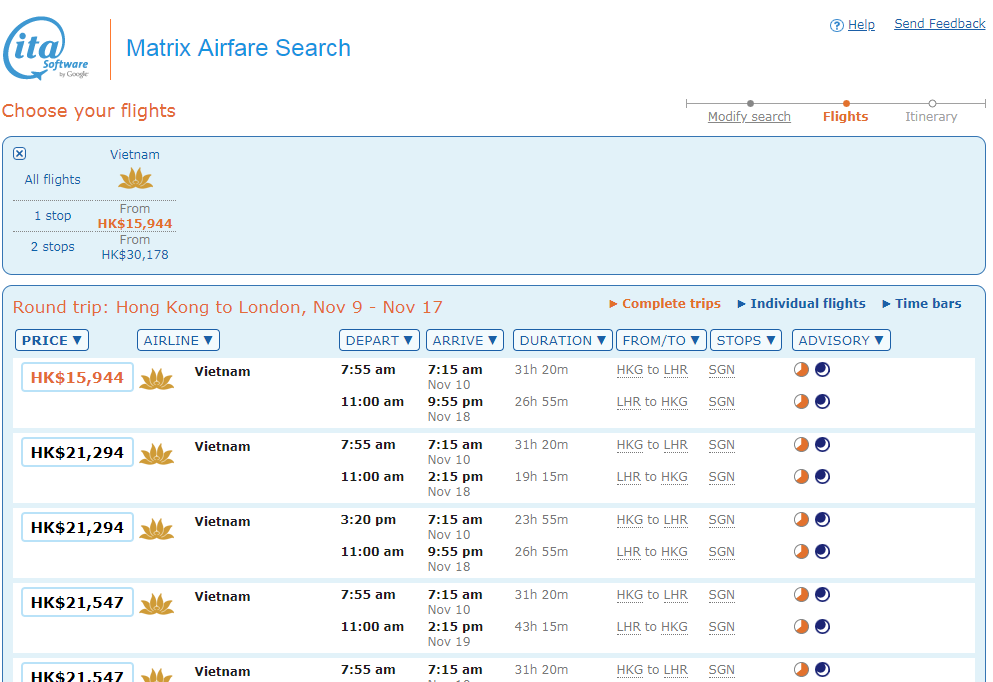The height and width of the screenshot is (682, 993).
Task: Click moon advisory icon on 43h 15m return row
Action: pyautogui.click(x=823, y=626)
